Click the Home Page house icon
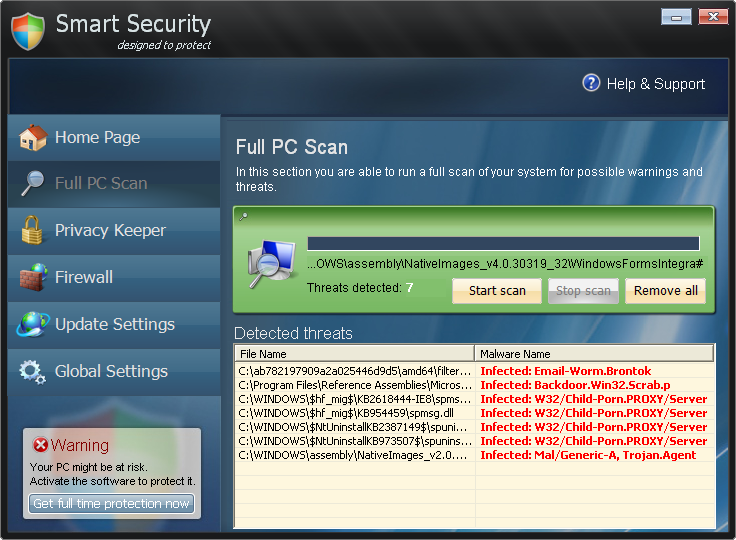Screen dimensions: 736x540 pyautogui.click(x=33, y=138)
